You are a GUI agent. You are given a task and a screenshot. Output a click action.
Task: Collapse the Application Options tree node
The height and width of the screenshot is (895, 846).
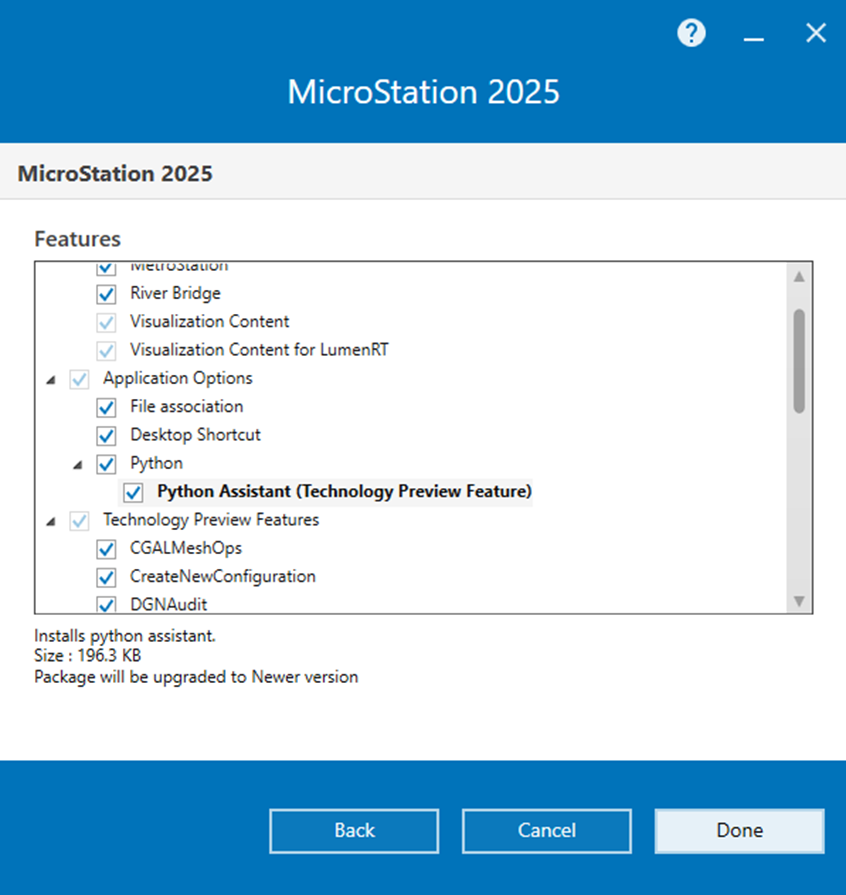(51, 380)
